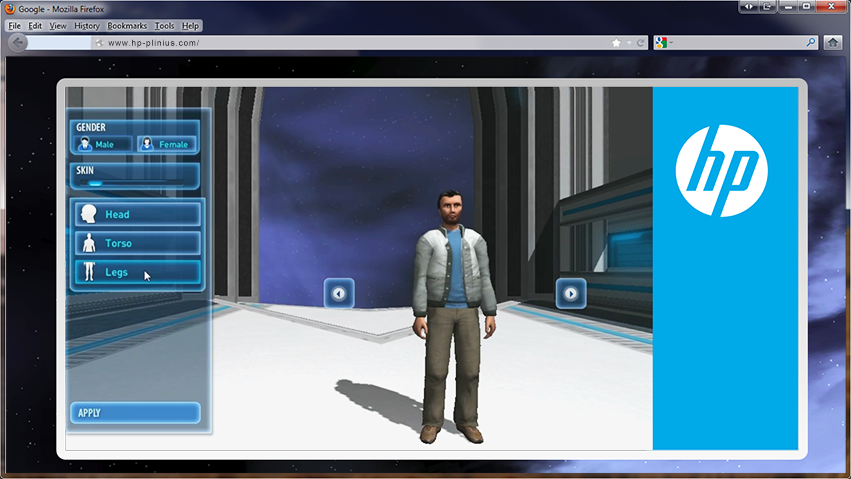Image resolution: width=851 pixels, height=479 pixels.
Task: Open URL history dropdown arrow
Action: [629, 43]
